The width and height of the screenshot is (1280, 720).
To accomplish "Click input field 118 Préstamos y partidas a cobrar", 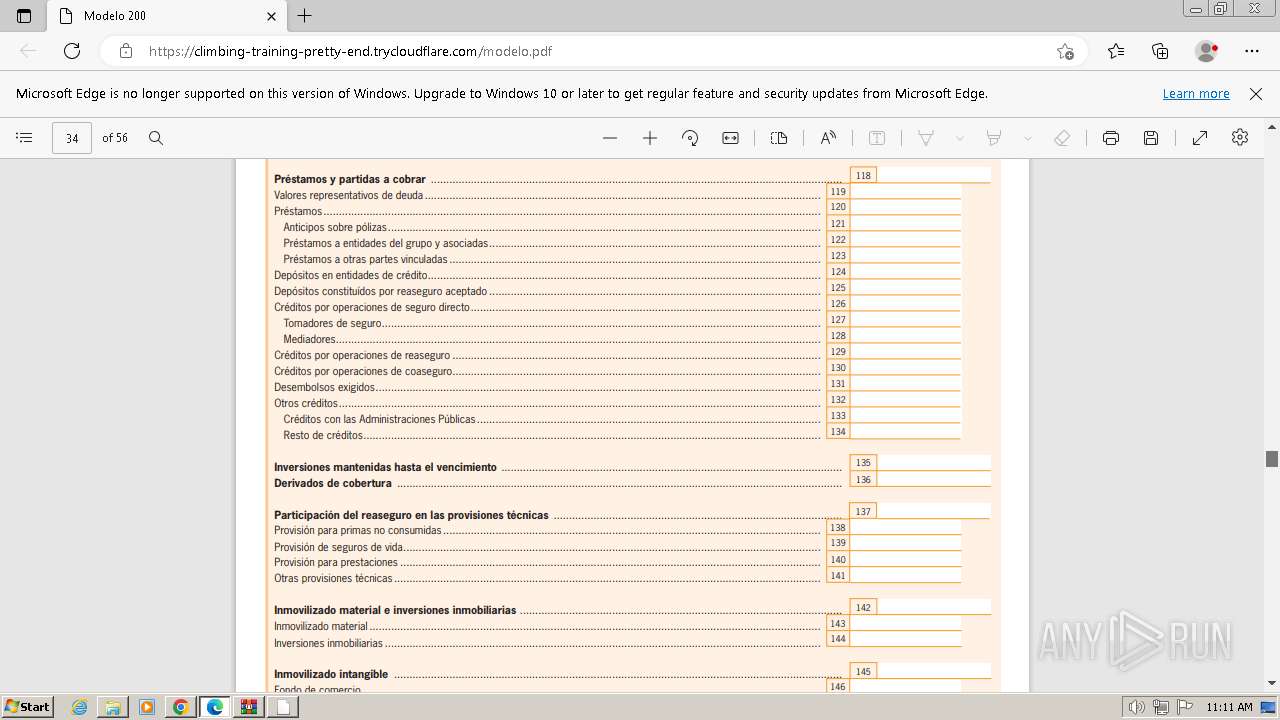I will coord(933,175).
